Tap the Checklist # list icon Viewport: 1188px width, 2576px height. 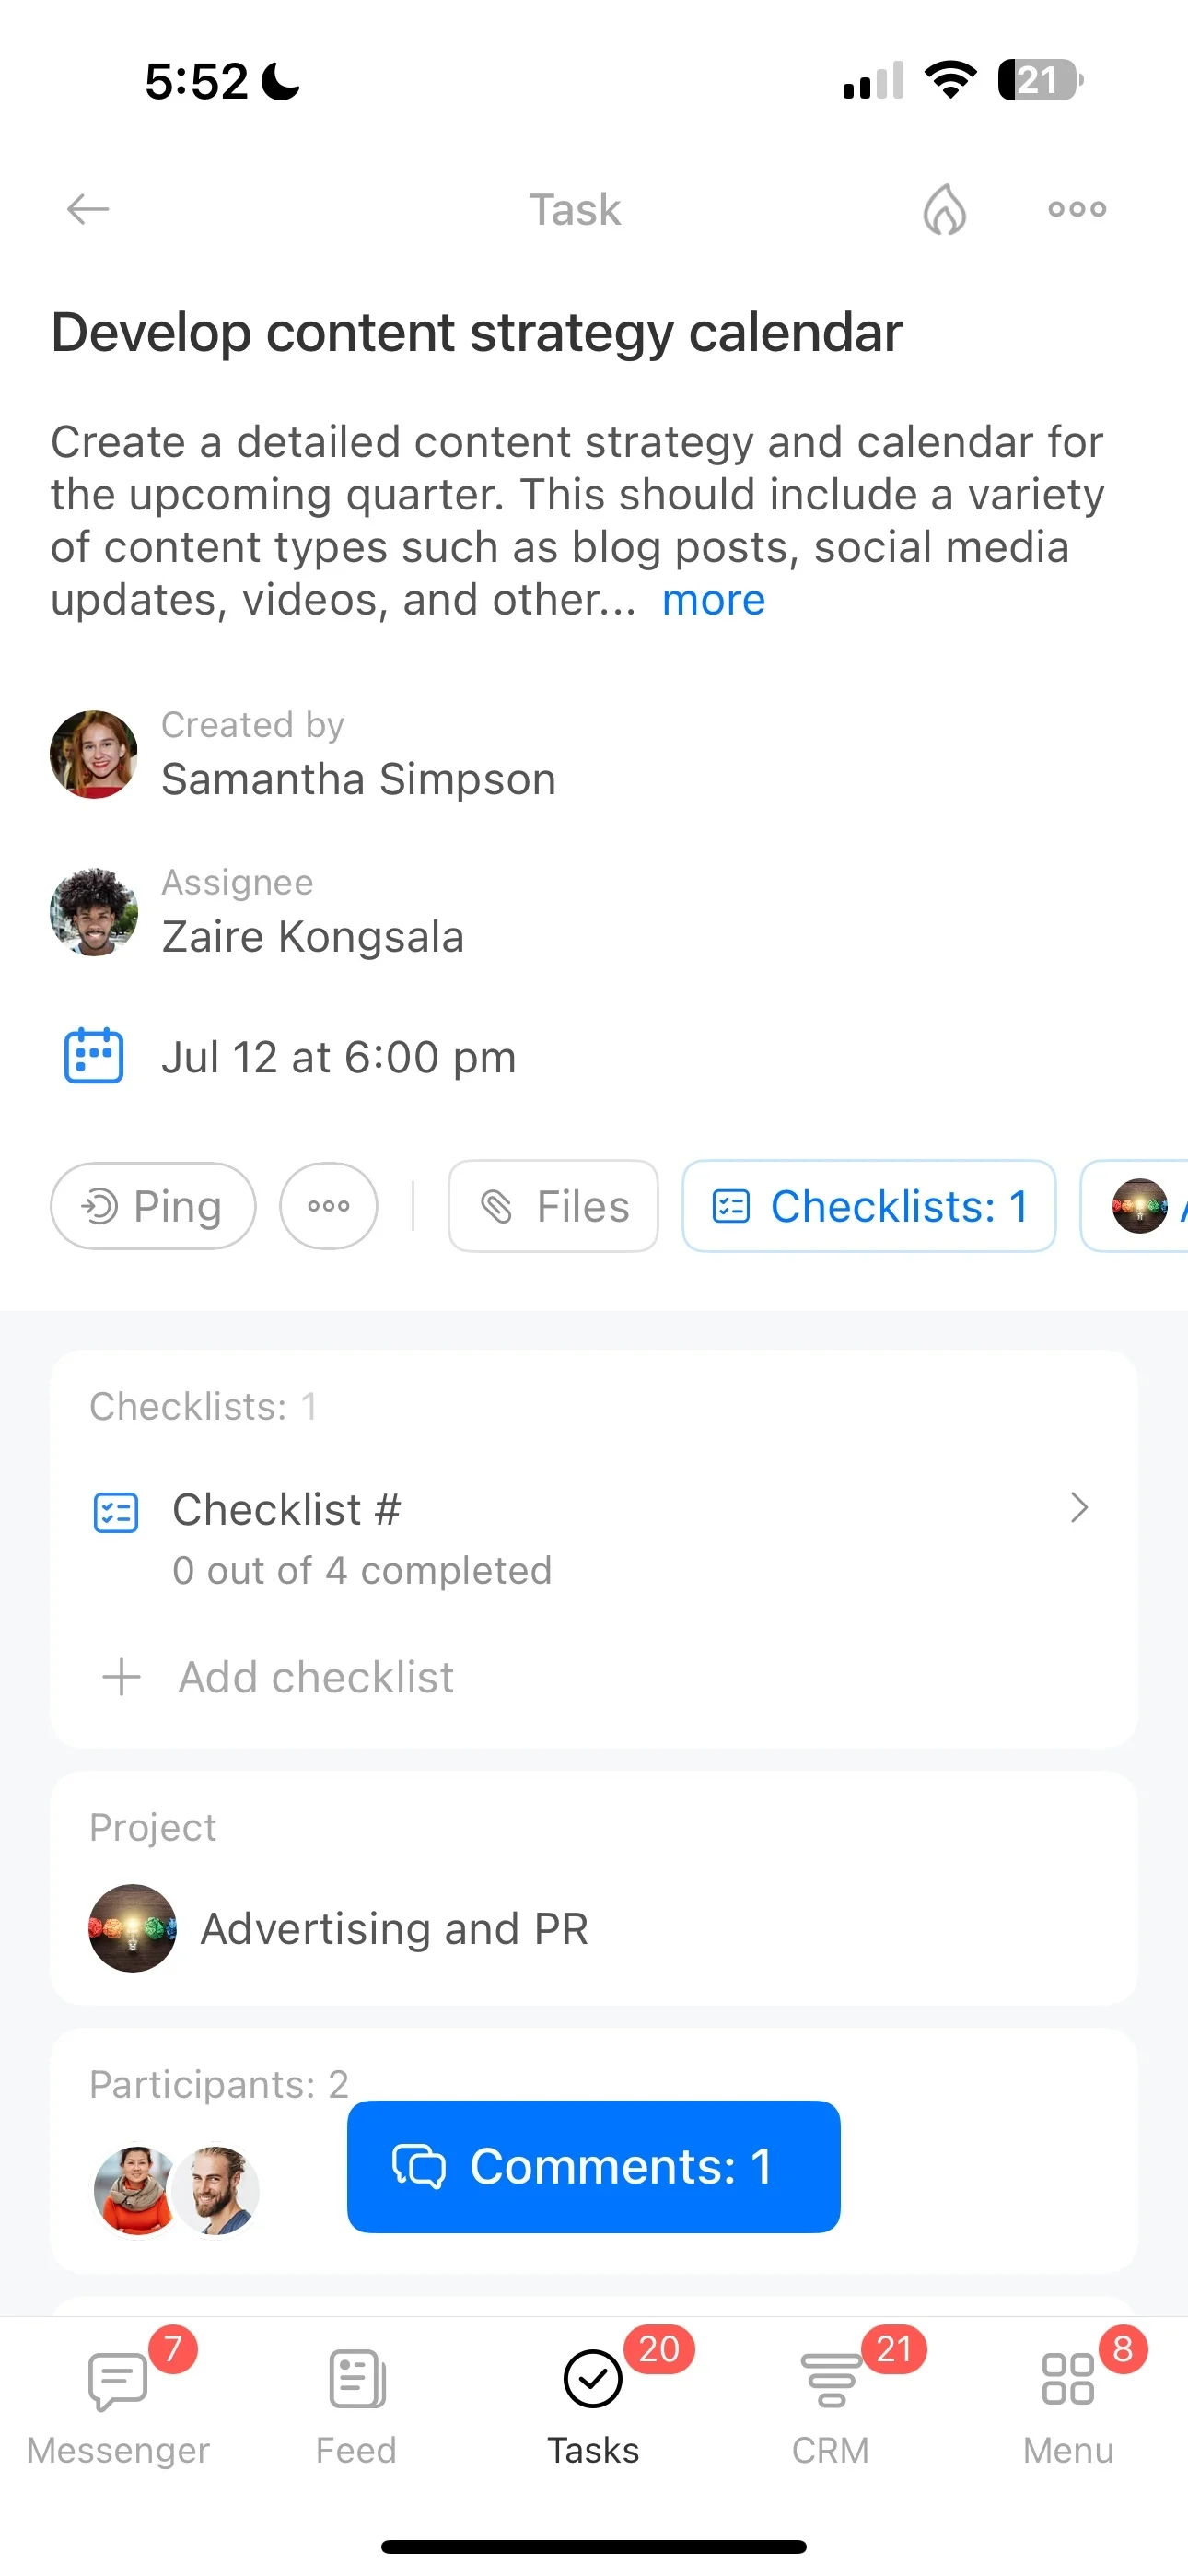[x=116, y=1512]
